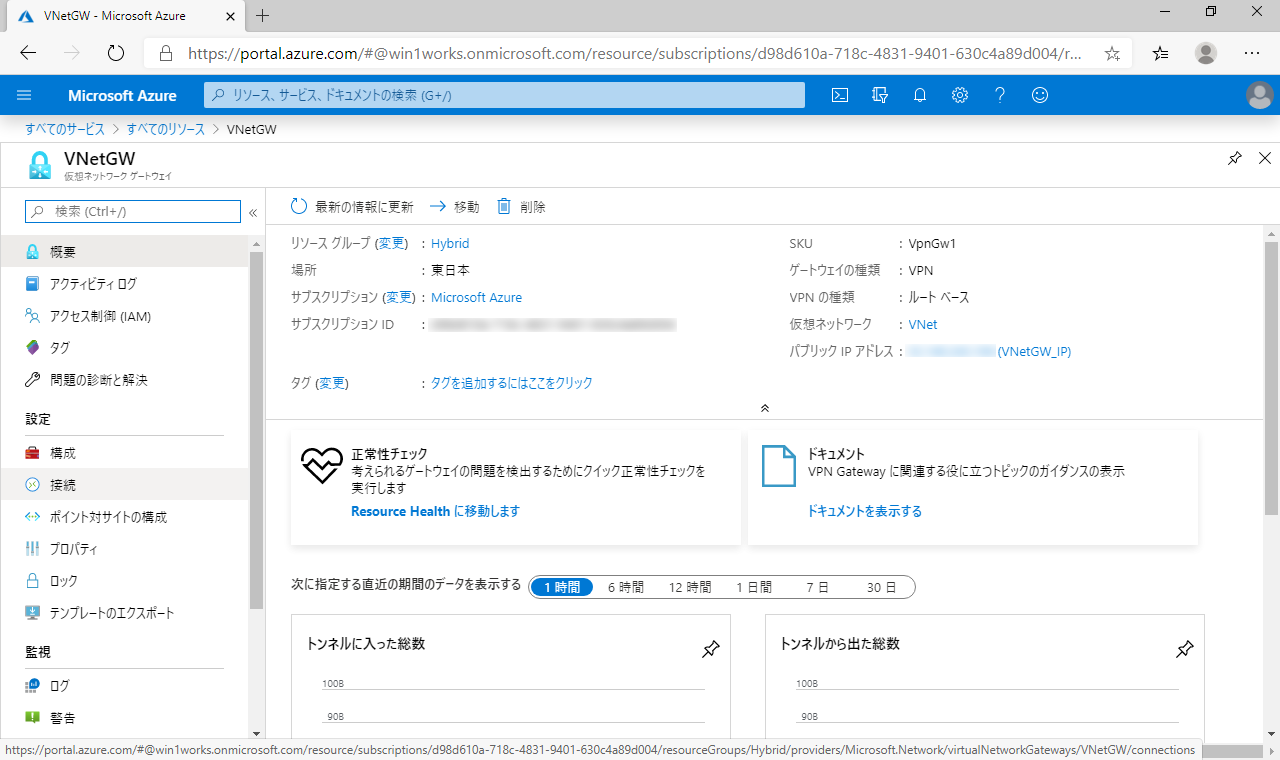Open 接続 under 設定
1280x760 pixels.
pos(124,485)
